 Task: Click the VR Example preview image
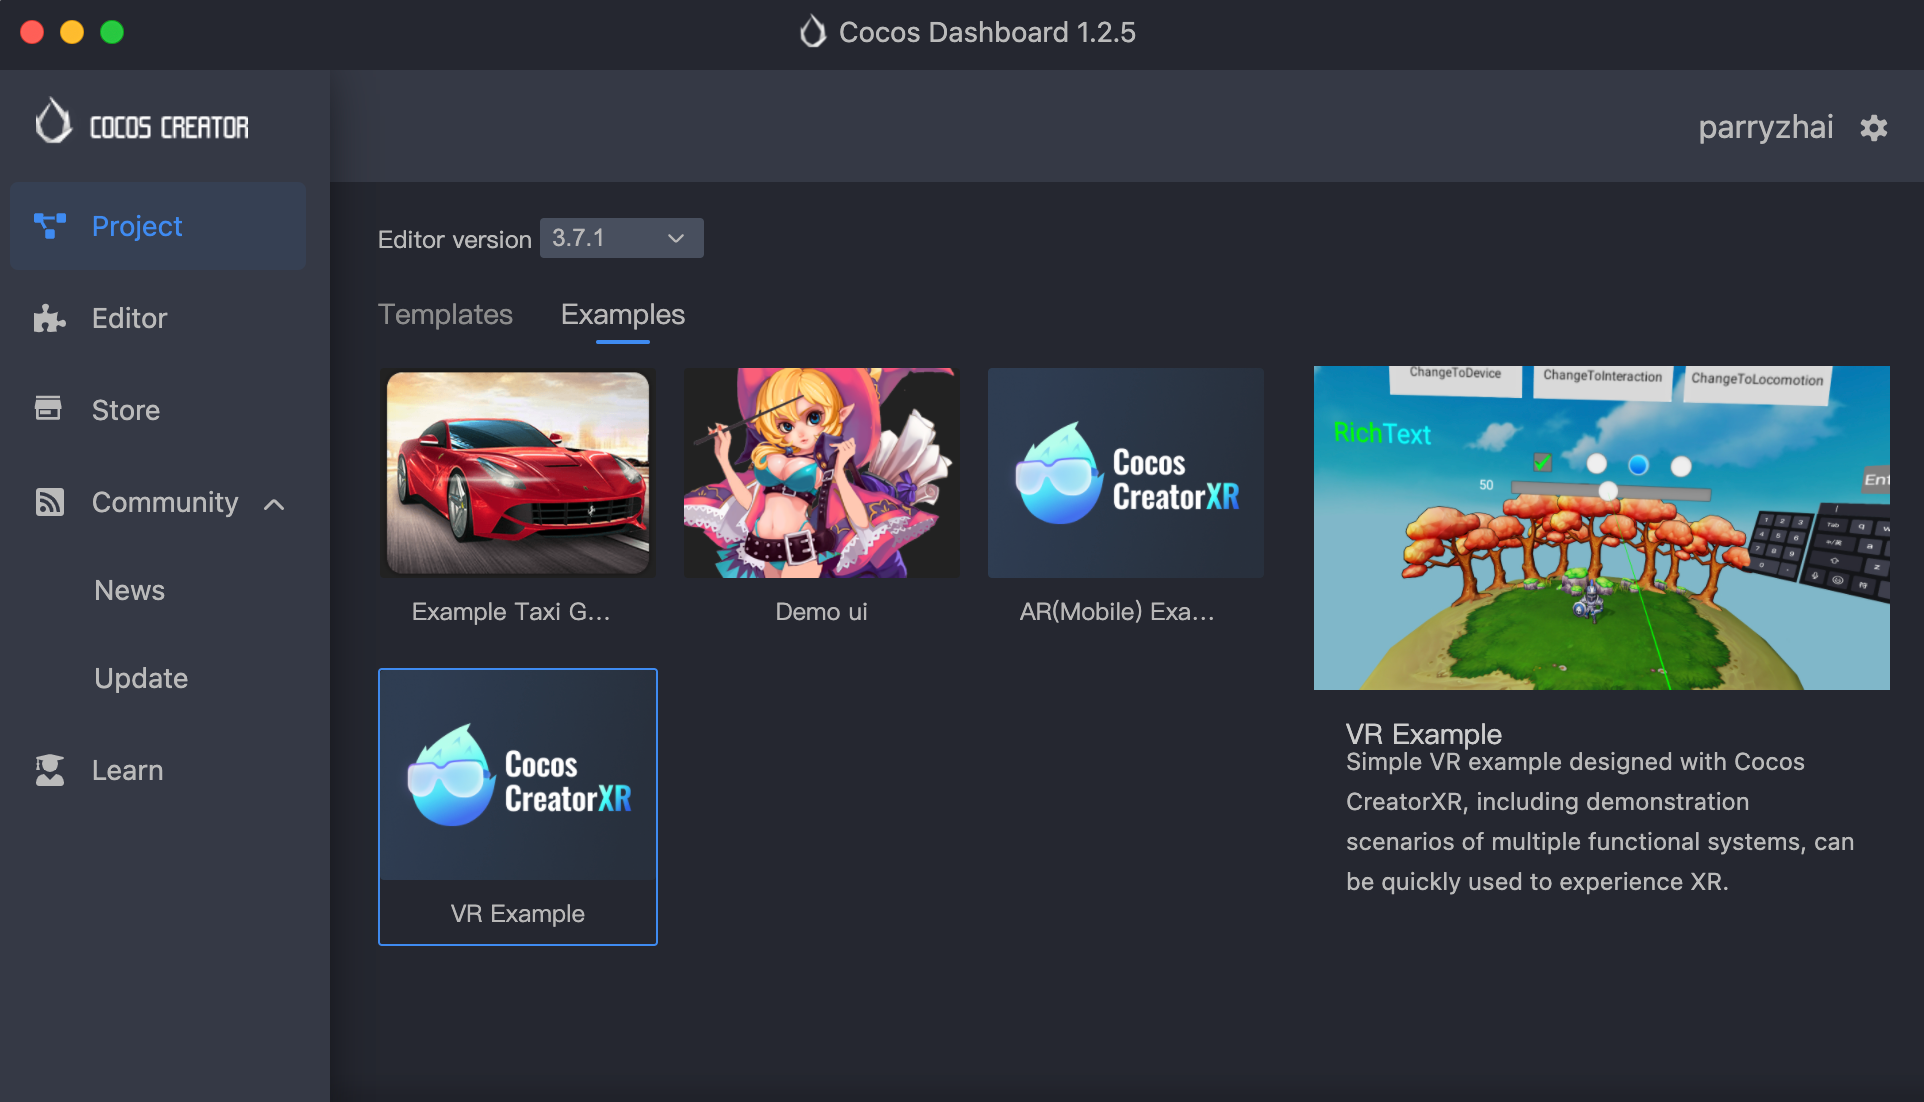click(1602, 528)
